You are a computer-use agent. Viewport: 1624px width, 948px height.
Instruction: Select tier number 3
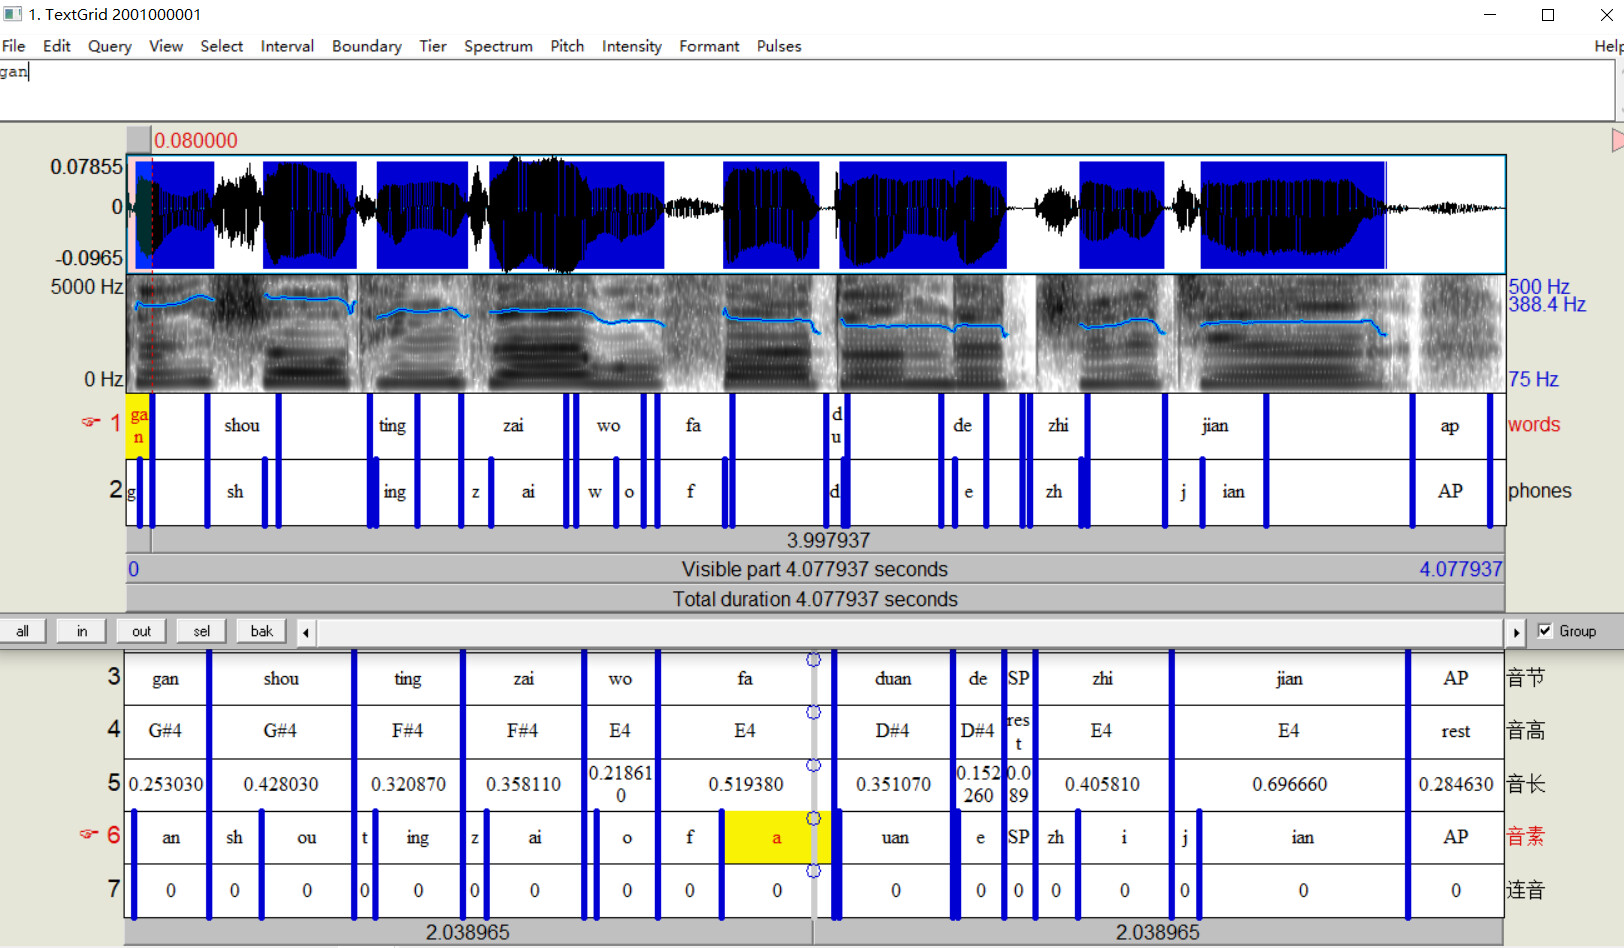point(114,677)
